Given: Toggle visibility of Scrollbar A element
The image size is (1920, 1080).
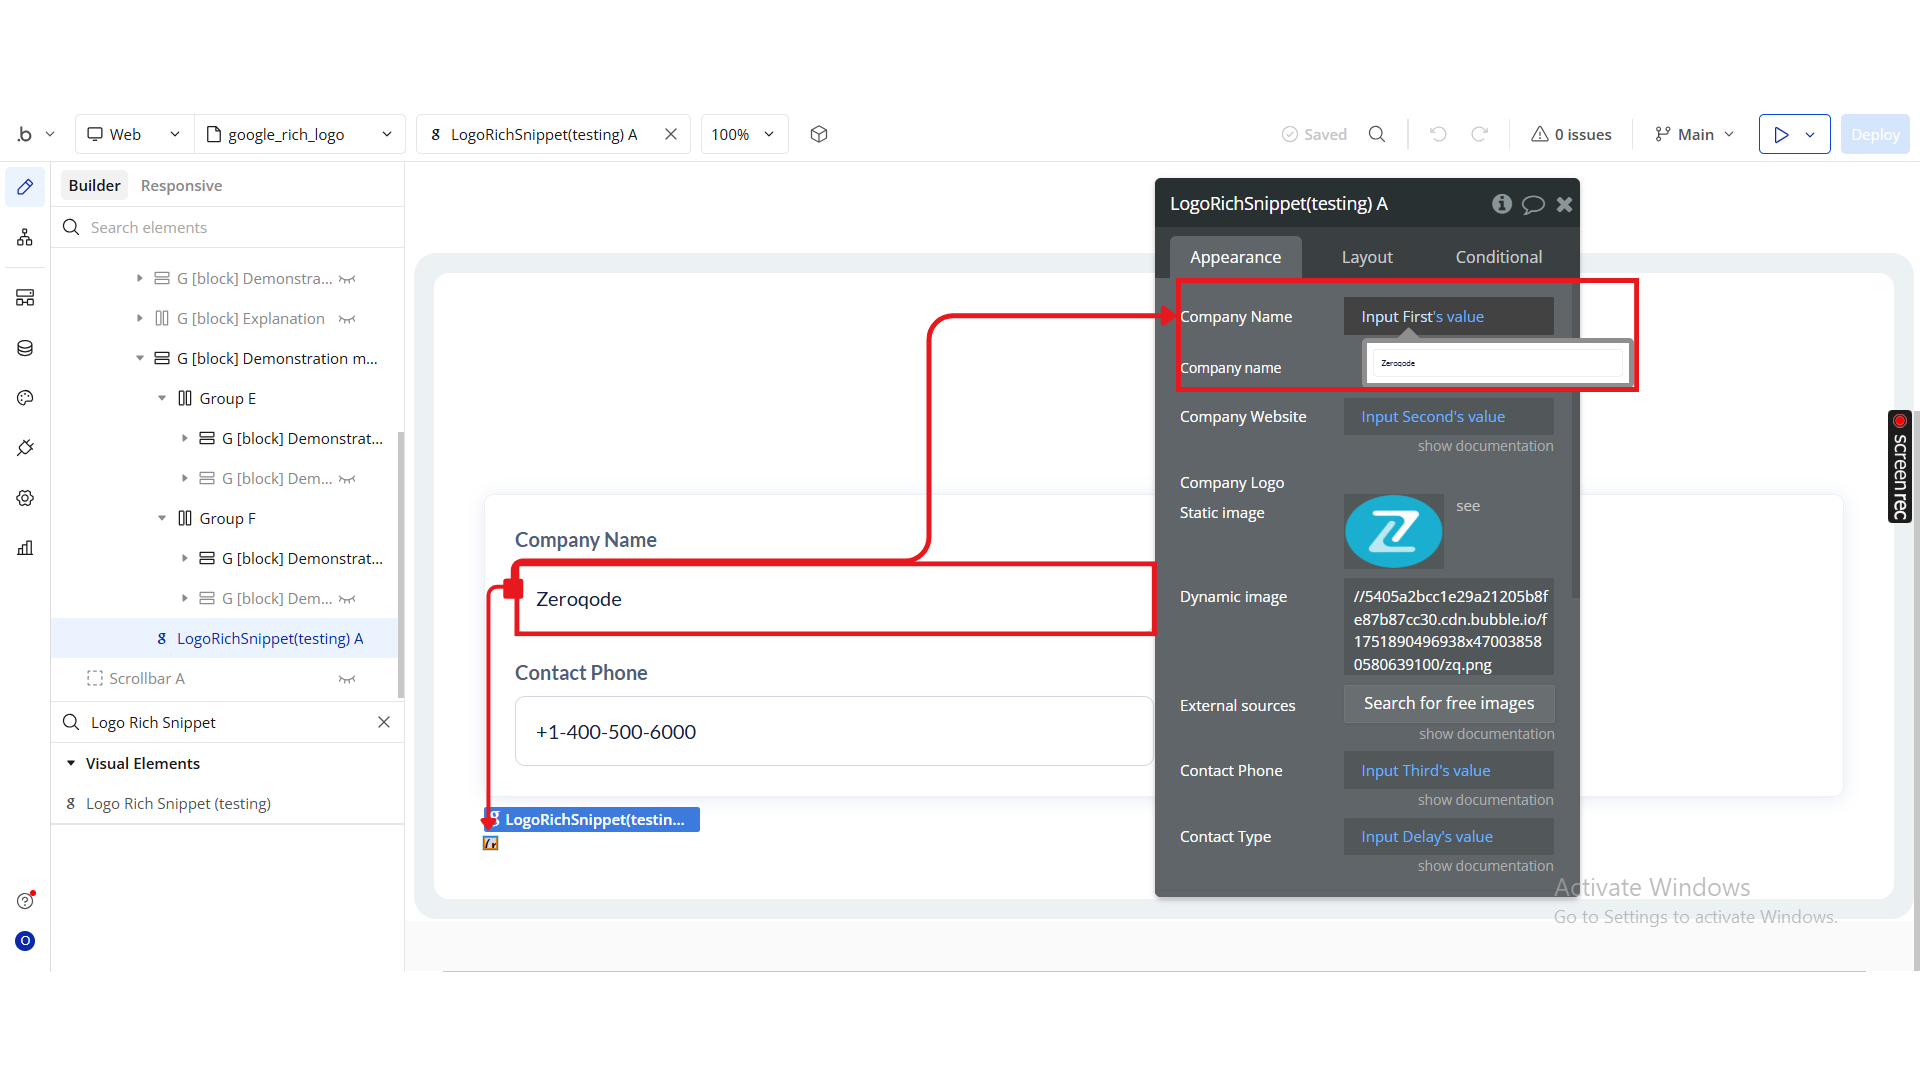Looking at the screenshot, I should pyautogui.click(x=347, y=679).
